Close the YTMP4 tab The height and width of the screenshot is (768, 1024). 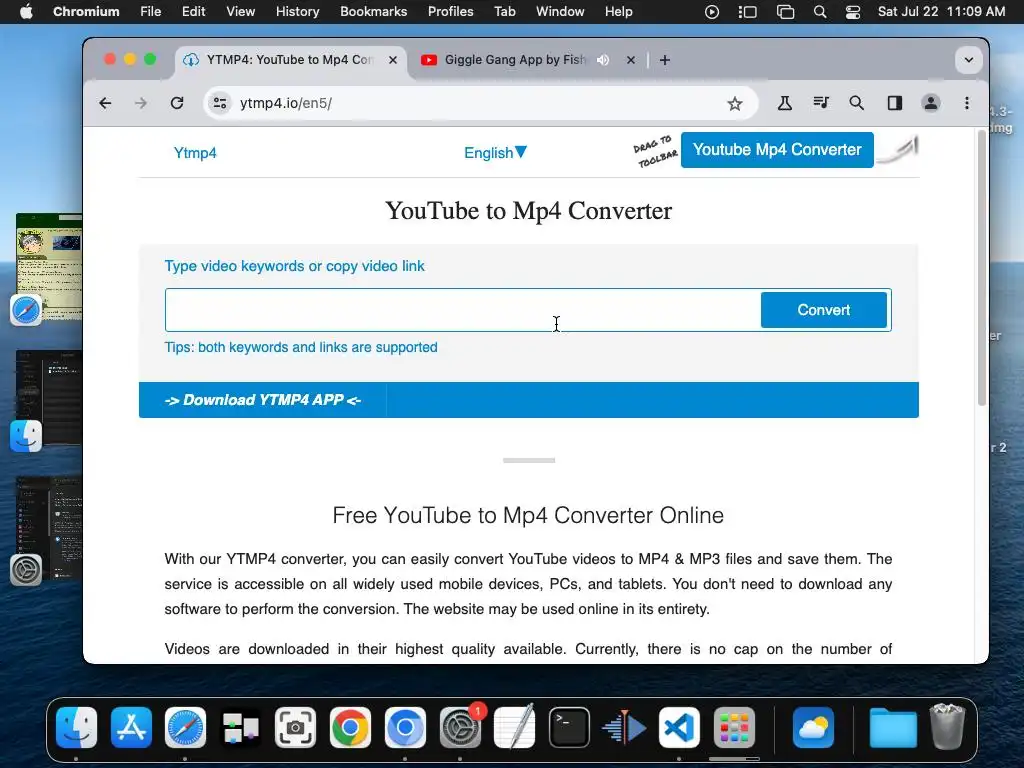[392, 60]
